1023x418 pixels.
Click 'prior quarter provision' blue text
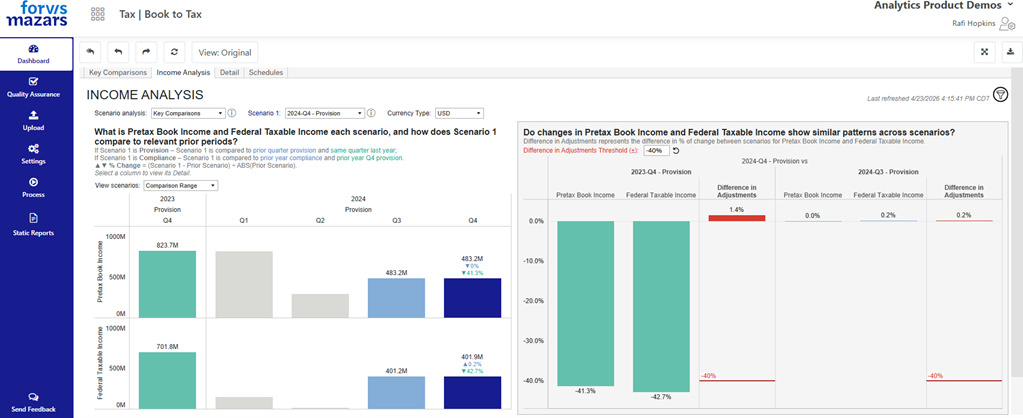(284, 150)
